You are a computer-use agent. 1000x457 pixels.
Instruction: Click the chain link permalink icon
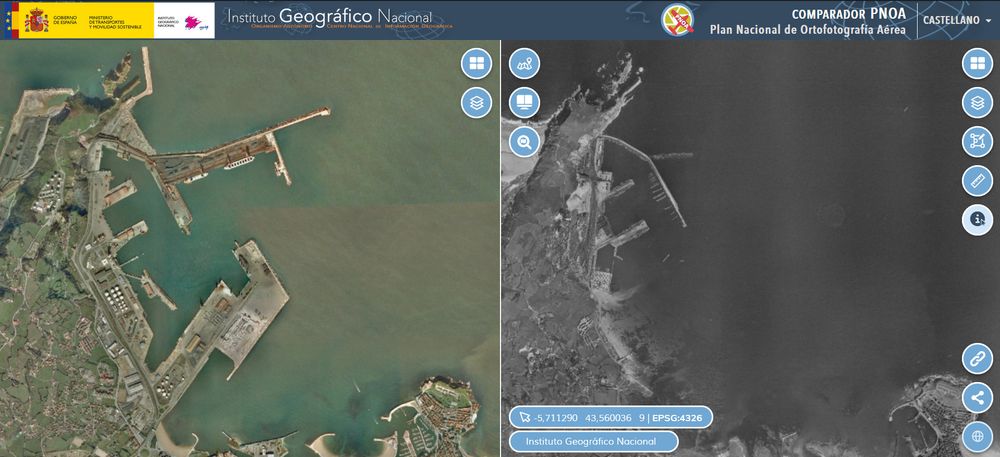click(977, 359)
